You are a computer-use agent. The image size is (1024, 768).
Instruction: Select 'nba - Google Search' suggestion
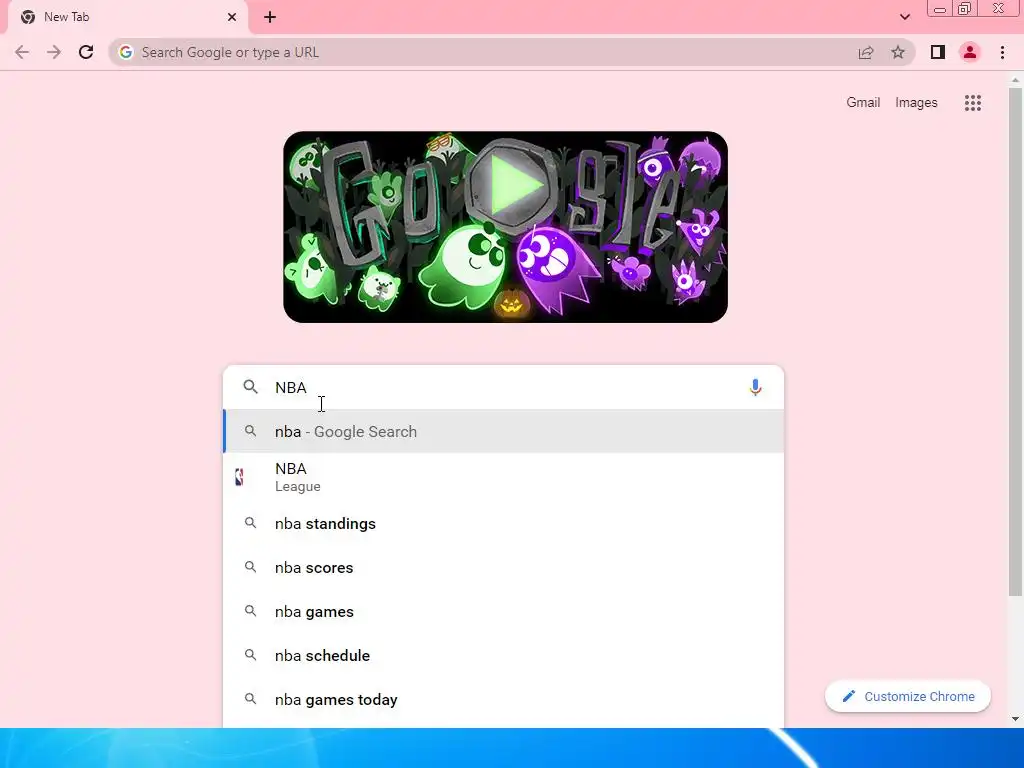[x=504, y=432]
